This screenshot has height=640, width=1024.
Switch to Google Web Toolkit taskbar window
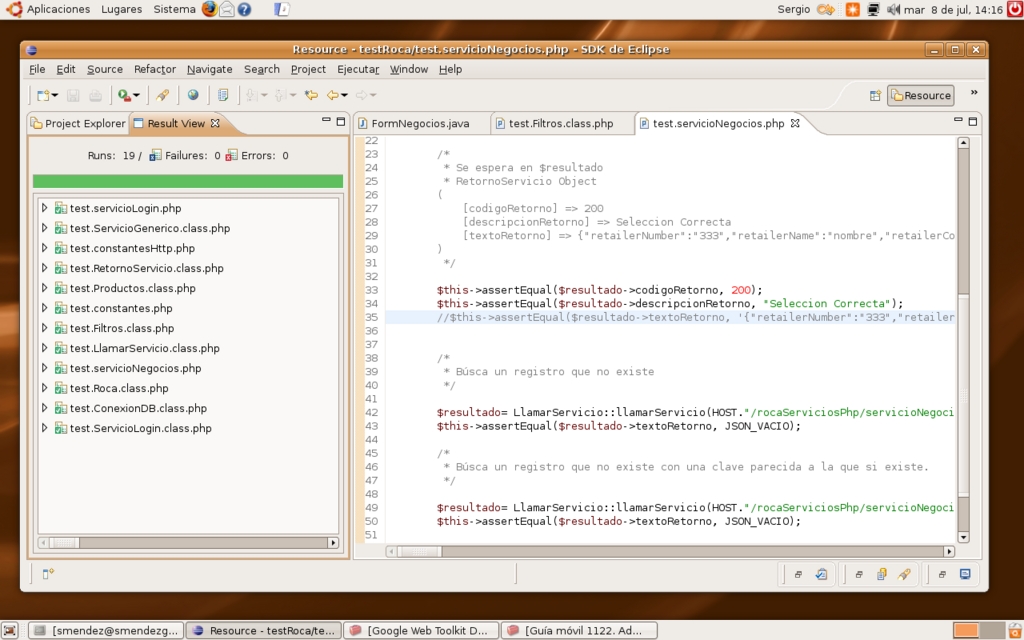(x=419, y=631)
